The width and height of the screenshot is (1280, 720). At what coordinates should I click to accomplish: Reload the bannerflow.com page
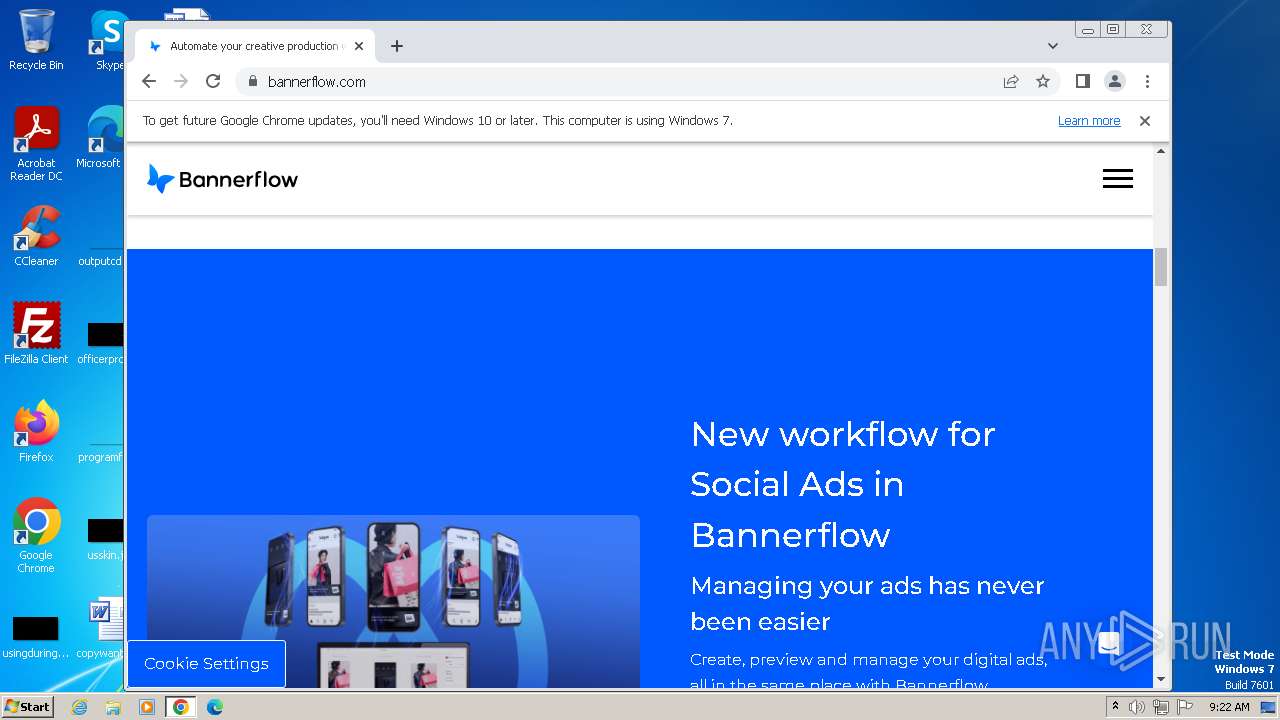point(213,82)
